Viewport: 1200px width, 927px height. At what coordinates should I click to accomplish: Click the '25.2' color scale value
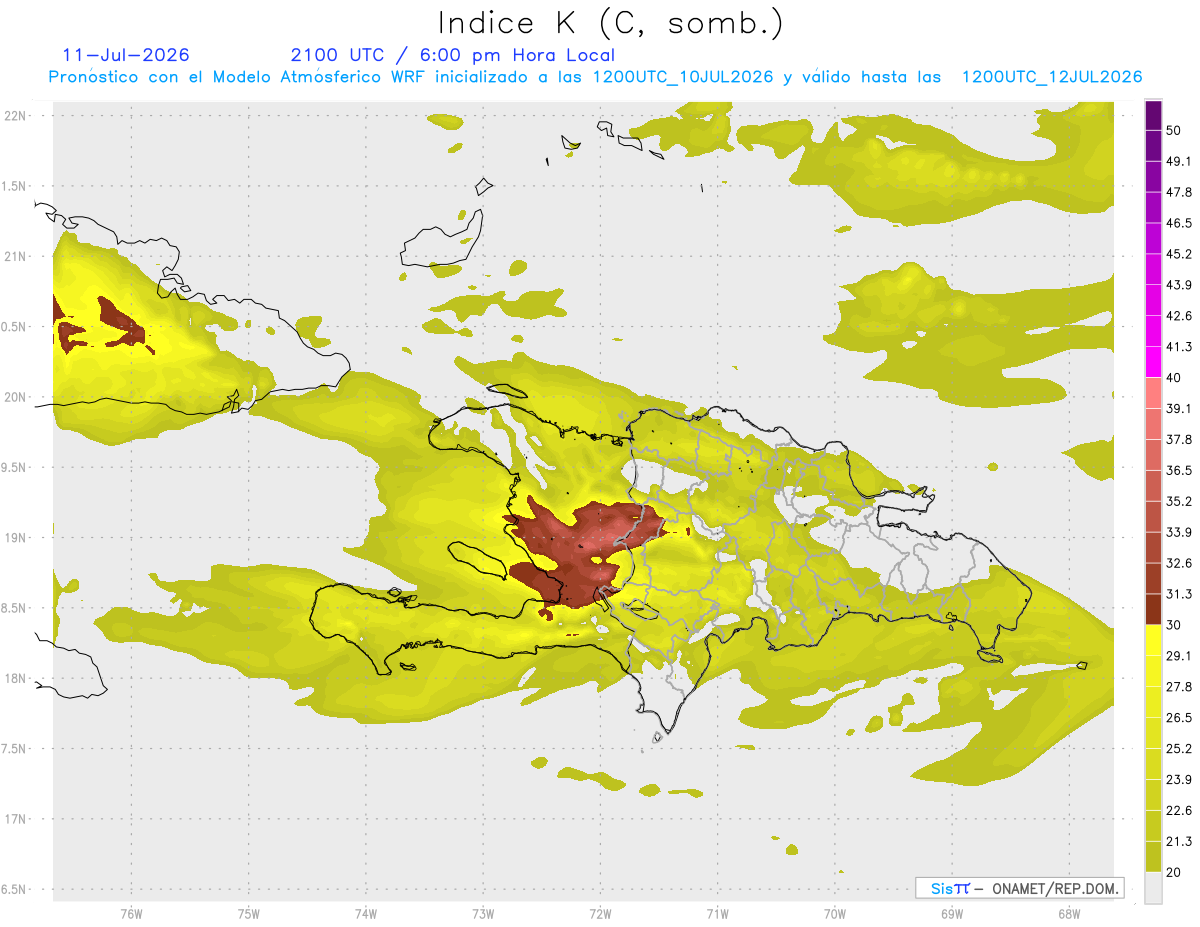pyautogui.click(x=1179, y=749)
